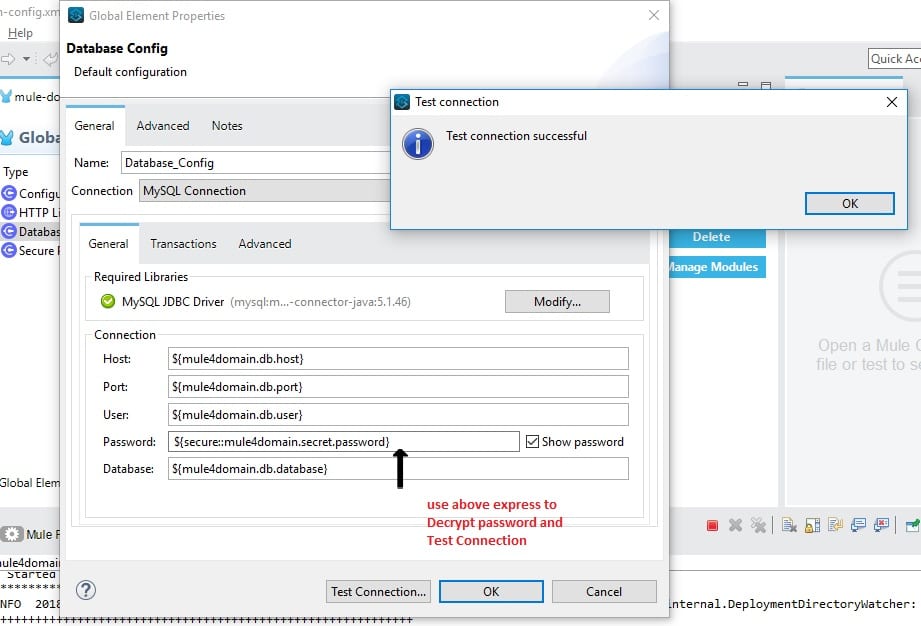The height and width of the screenshot is (626, 921).
Task: Click the Database input field
Action: tap(398, 469)
